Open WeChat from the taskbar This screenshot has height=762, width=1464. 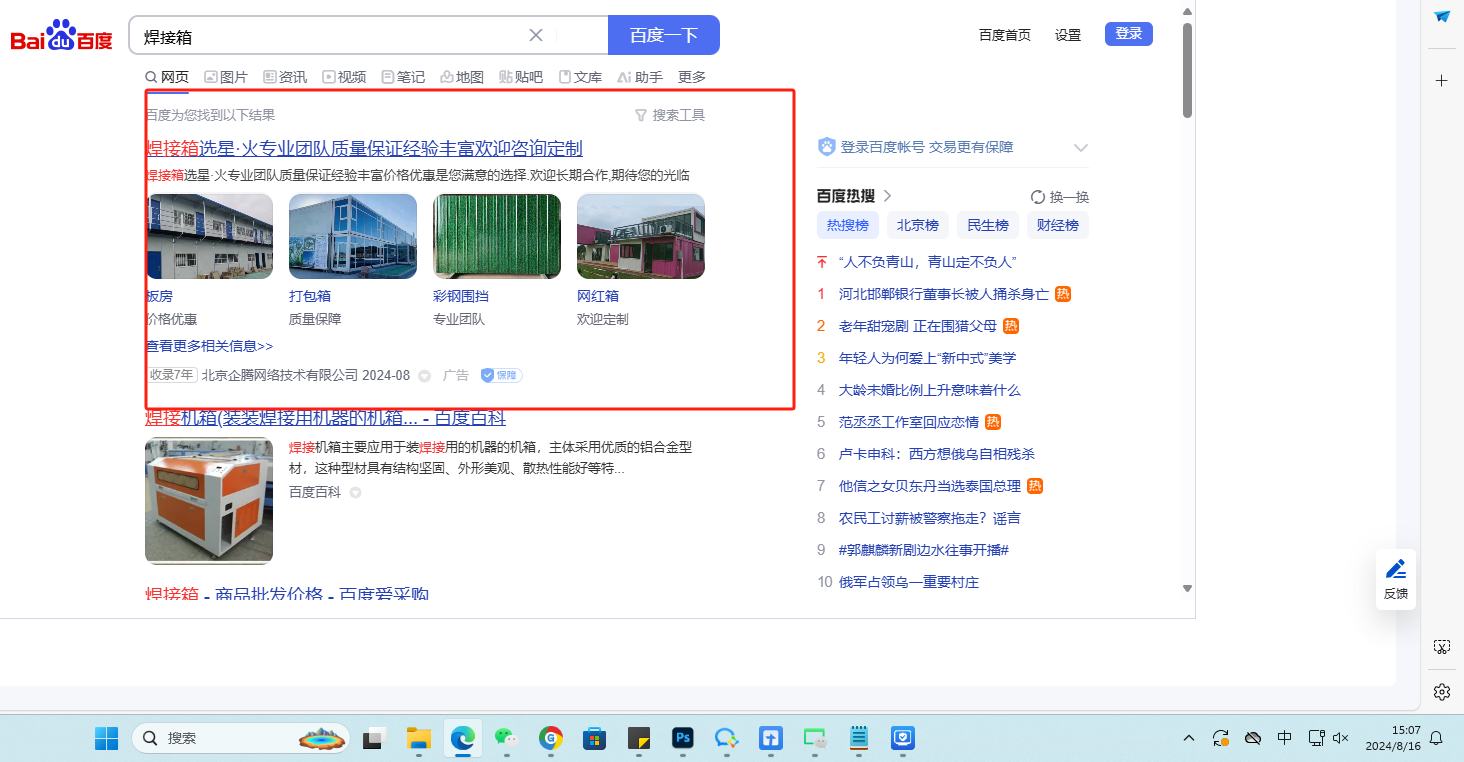(x=506, y=739)
